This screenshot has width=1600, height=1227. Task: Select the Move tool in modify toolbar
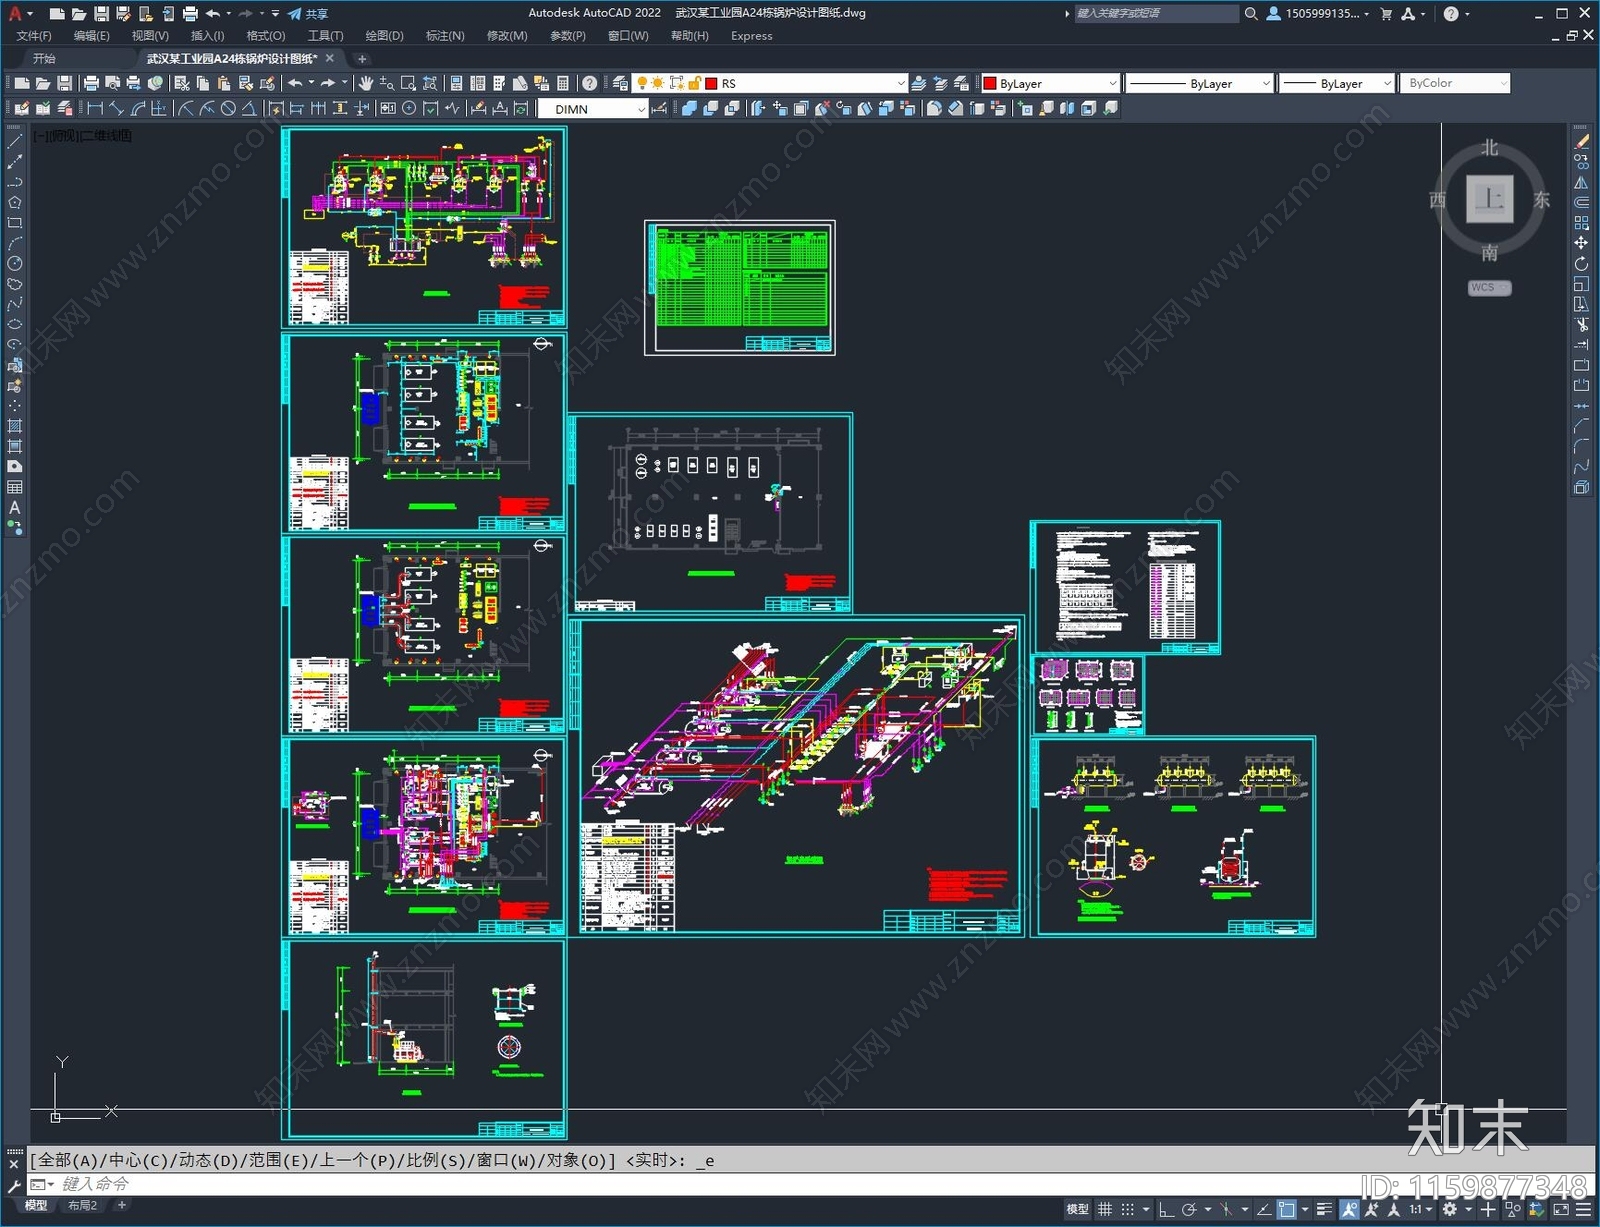click(1581, 243)
